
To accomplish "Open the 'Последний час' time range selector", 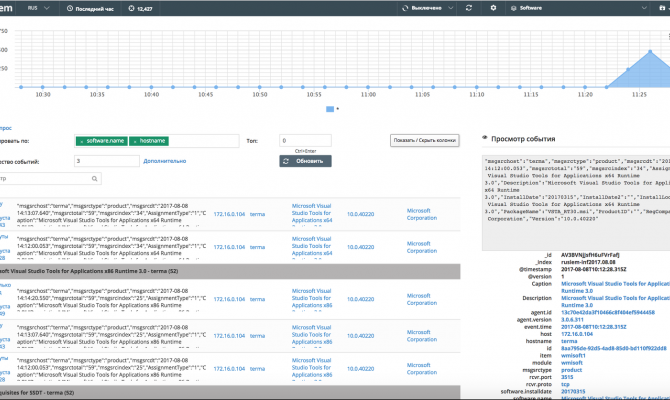I will click(90, 9).
